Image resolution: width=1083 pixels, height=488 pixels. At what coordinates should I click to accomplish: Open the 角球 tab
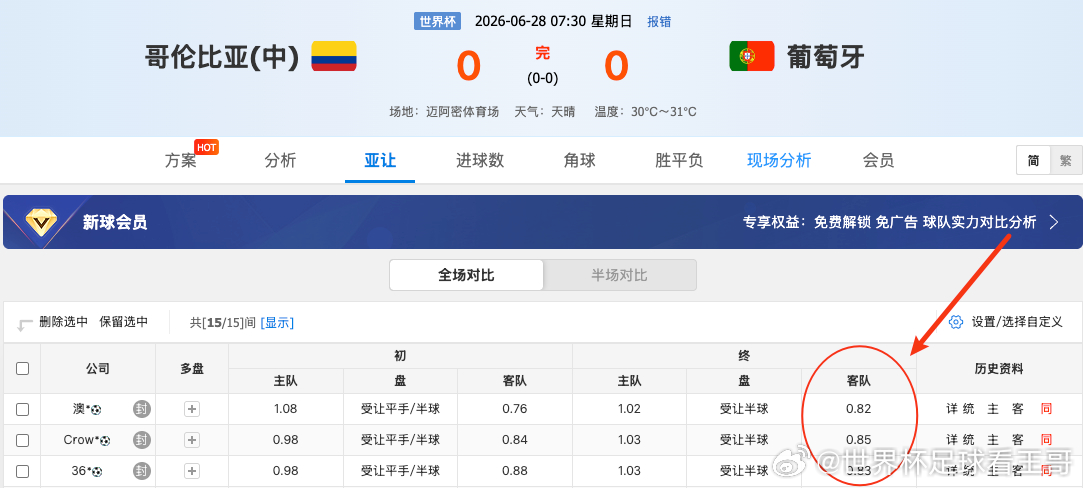click(579, 161)
